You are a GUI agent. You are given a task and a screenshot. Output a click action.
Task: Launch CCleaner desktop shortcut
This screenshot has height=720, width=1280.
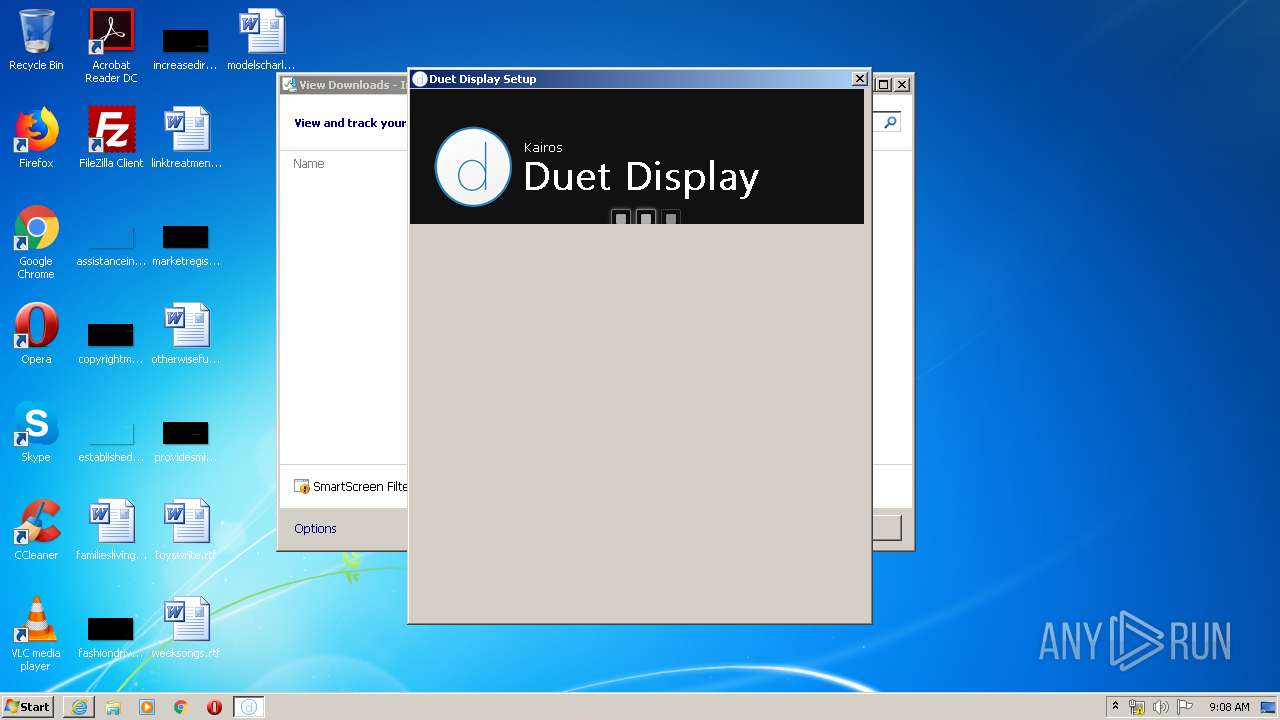[x=36, y=530]
